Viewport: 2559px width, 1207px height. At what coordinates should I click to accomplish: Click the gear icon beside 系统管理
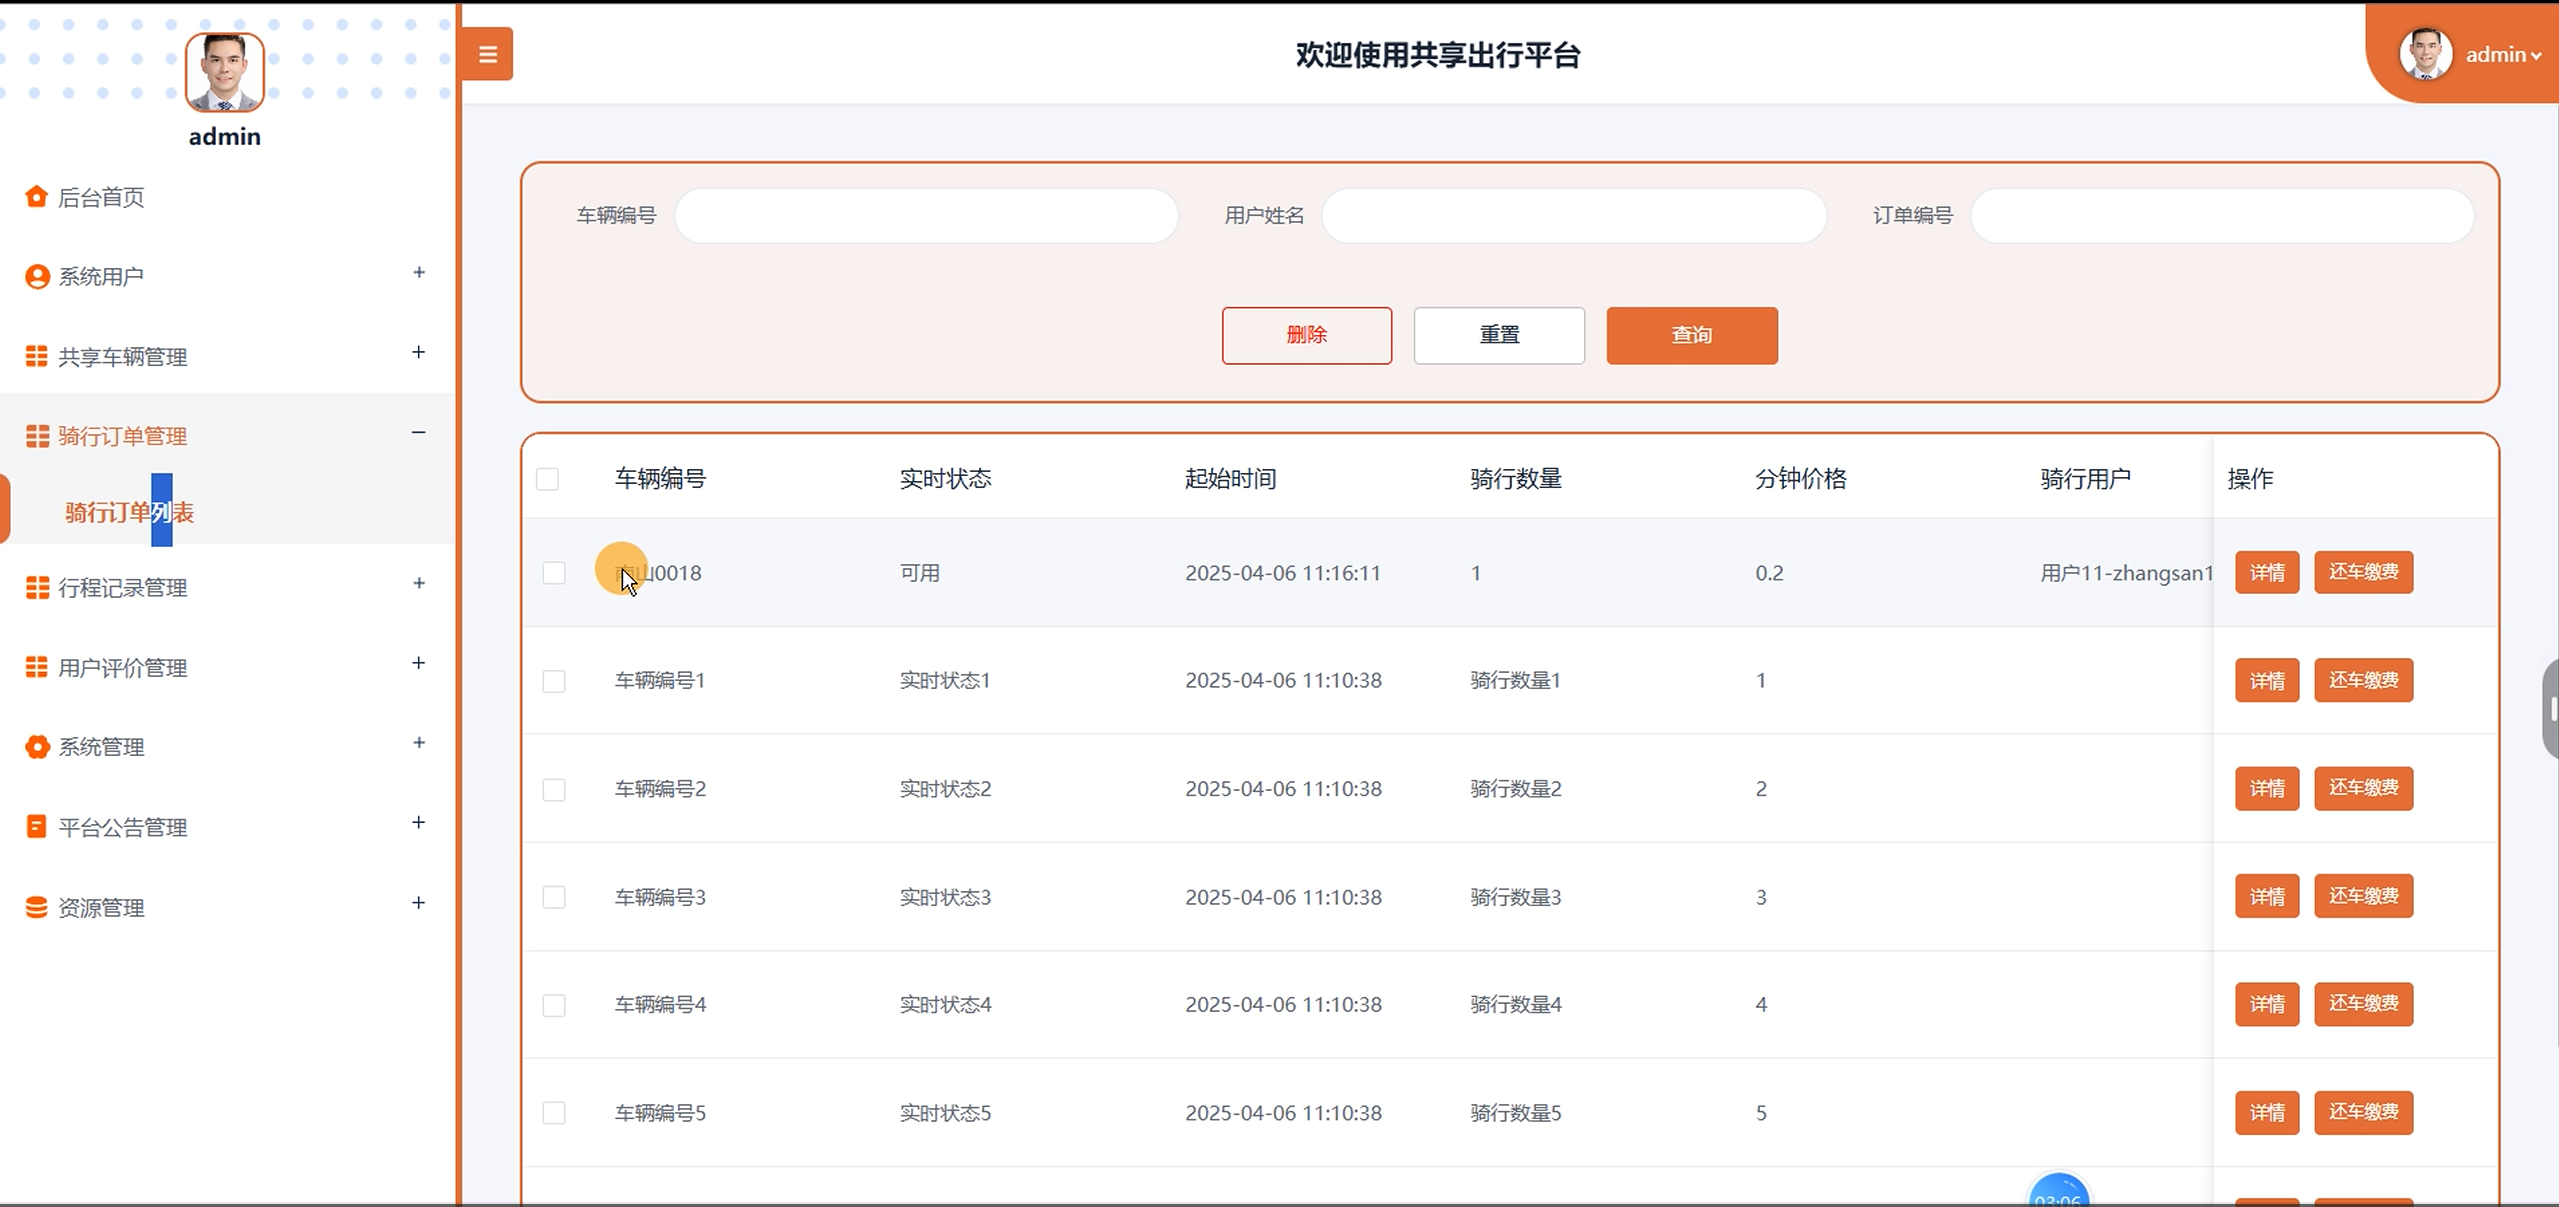coord(37,747)
